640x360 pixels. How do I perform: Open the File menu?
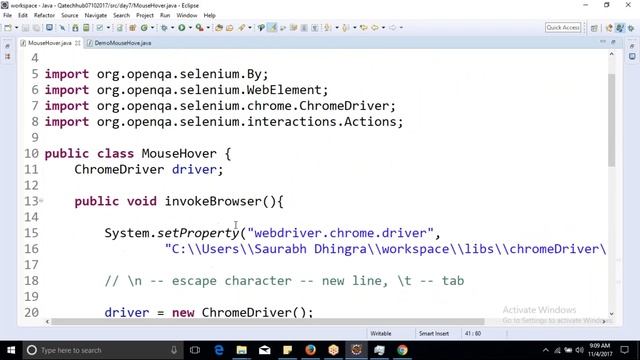tap(7, 15)
